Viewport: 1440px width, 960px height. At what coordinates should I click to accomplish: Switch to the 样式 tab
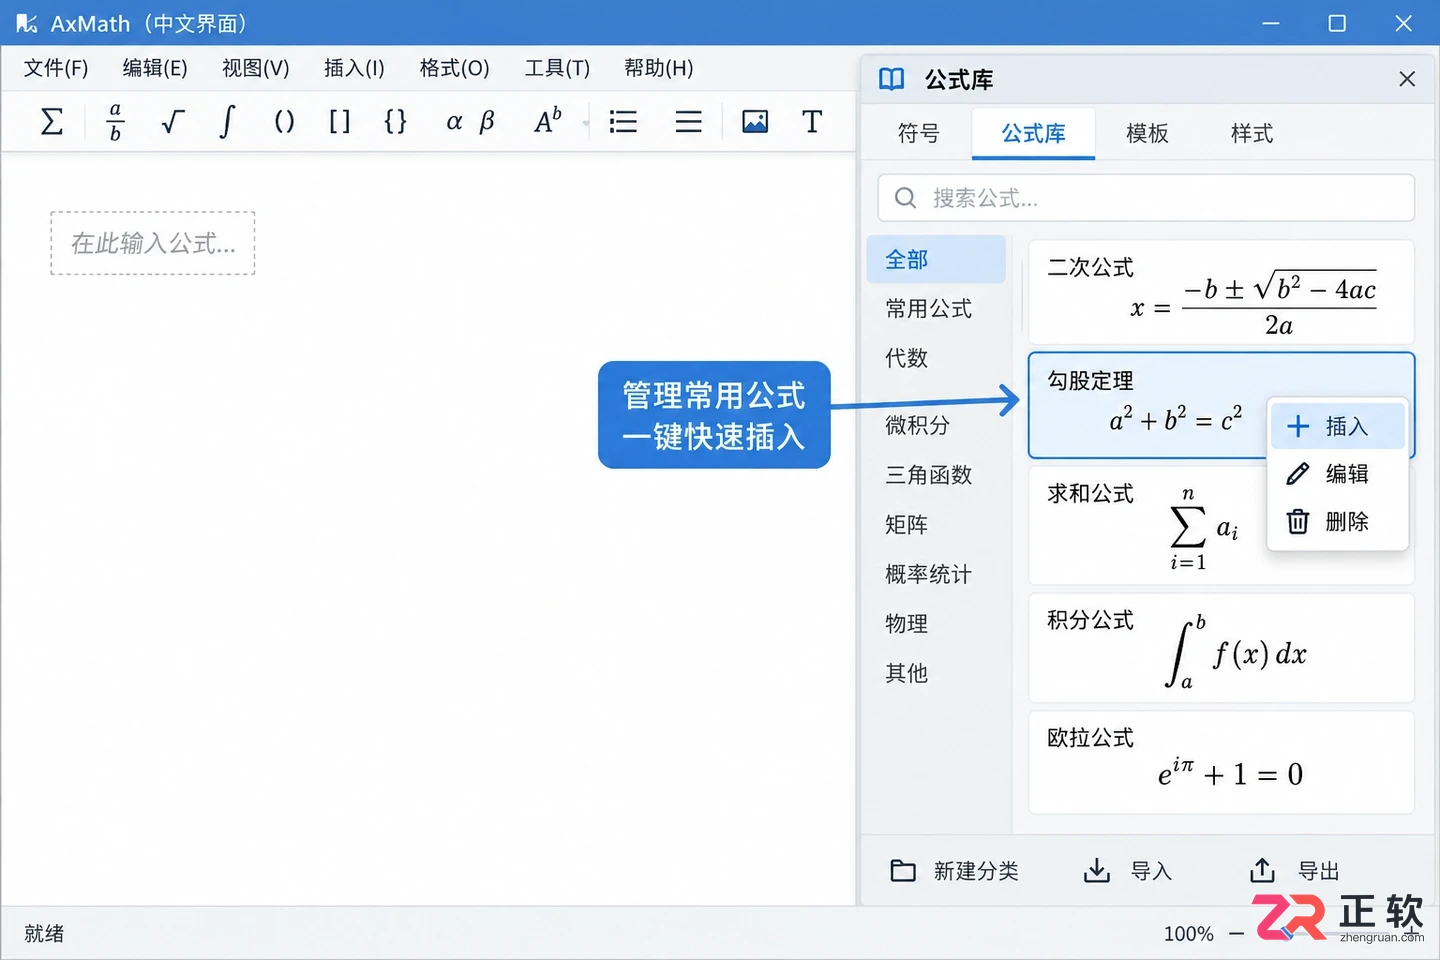click(1252, 133)
